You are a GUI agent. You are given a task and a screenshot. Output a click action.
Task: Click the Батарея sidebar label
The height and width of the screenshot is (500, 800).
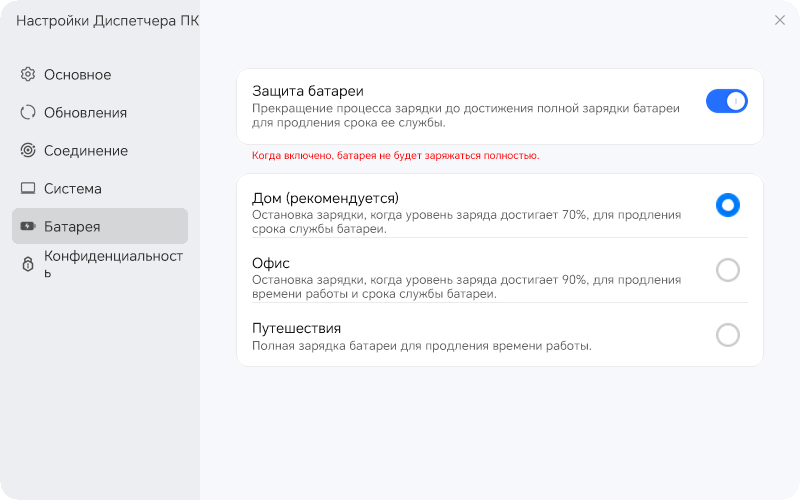72,227
